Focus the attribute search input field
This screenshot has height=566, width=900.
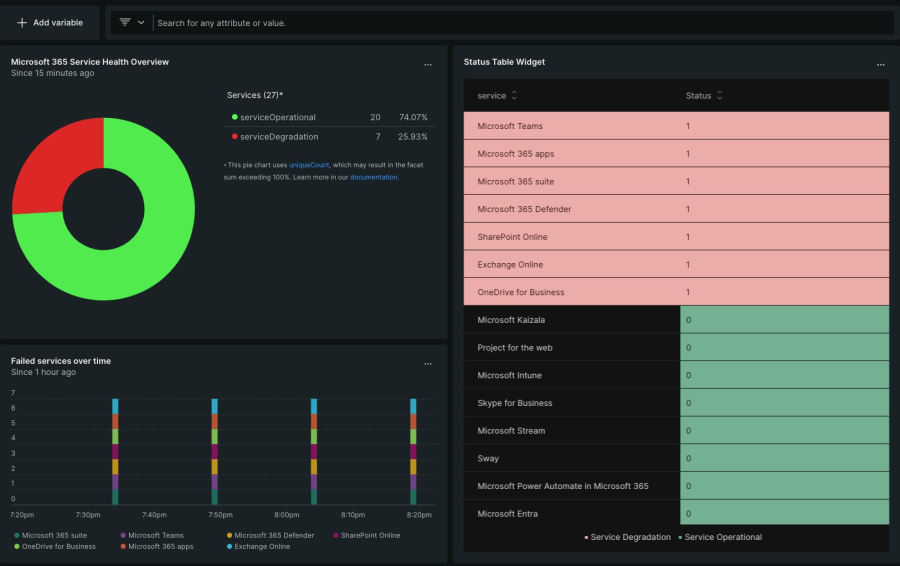522,23
